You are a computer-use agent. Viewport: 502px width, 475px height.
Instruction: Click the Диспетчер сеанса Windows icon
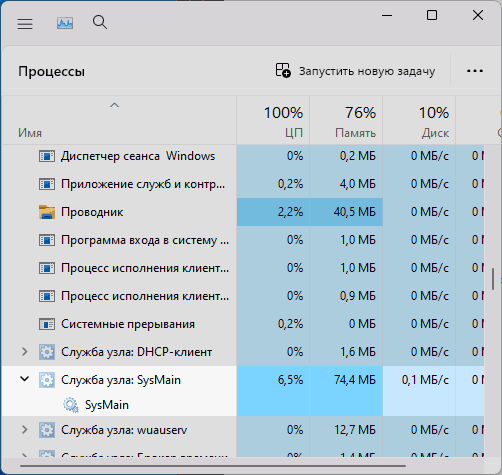coord(47,156)
